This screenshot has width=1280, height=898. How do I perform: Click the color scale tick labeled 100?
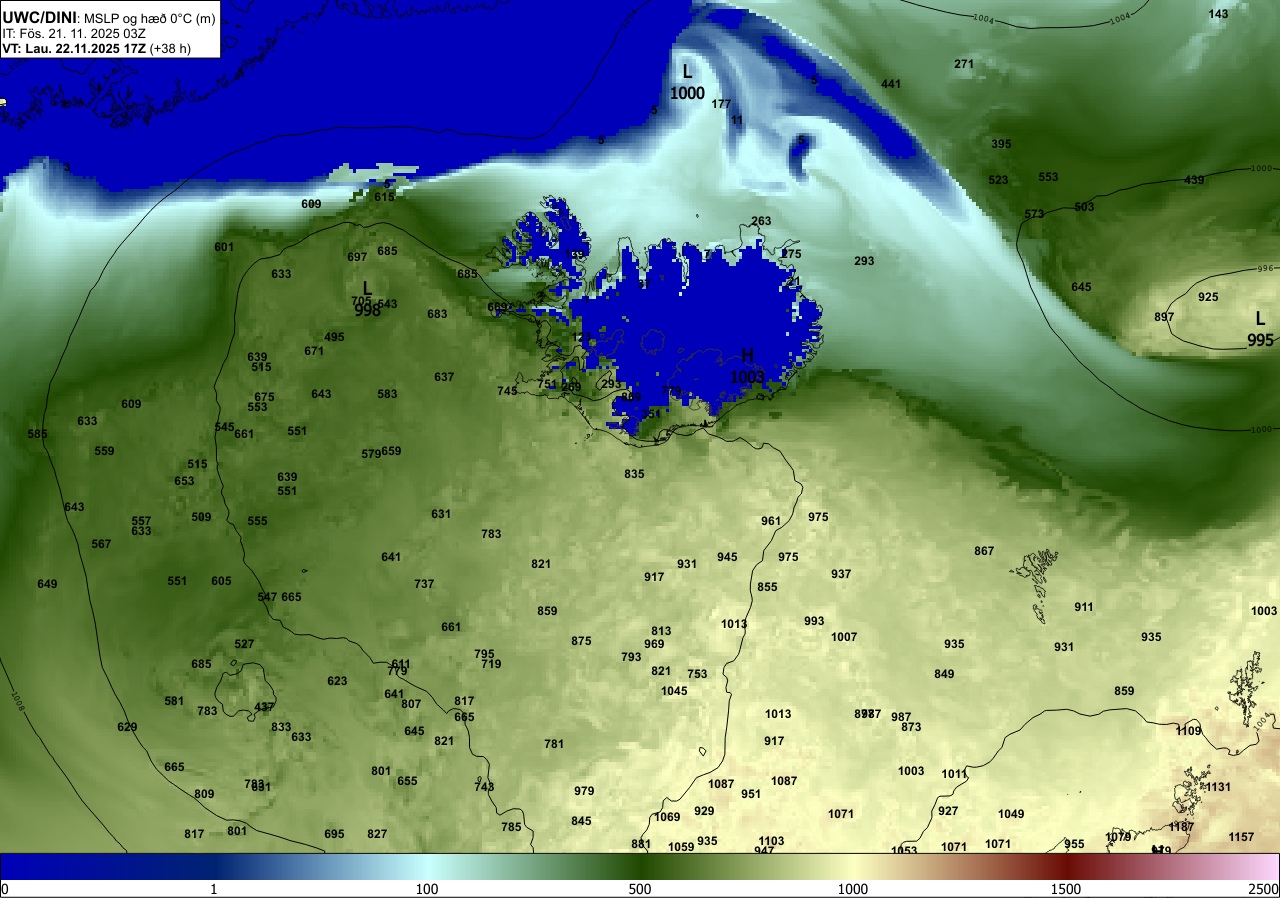[427, 889]
